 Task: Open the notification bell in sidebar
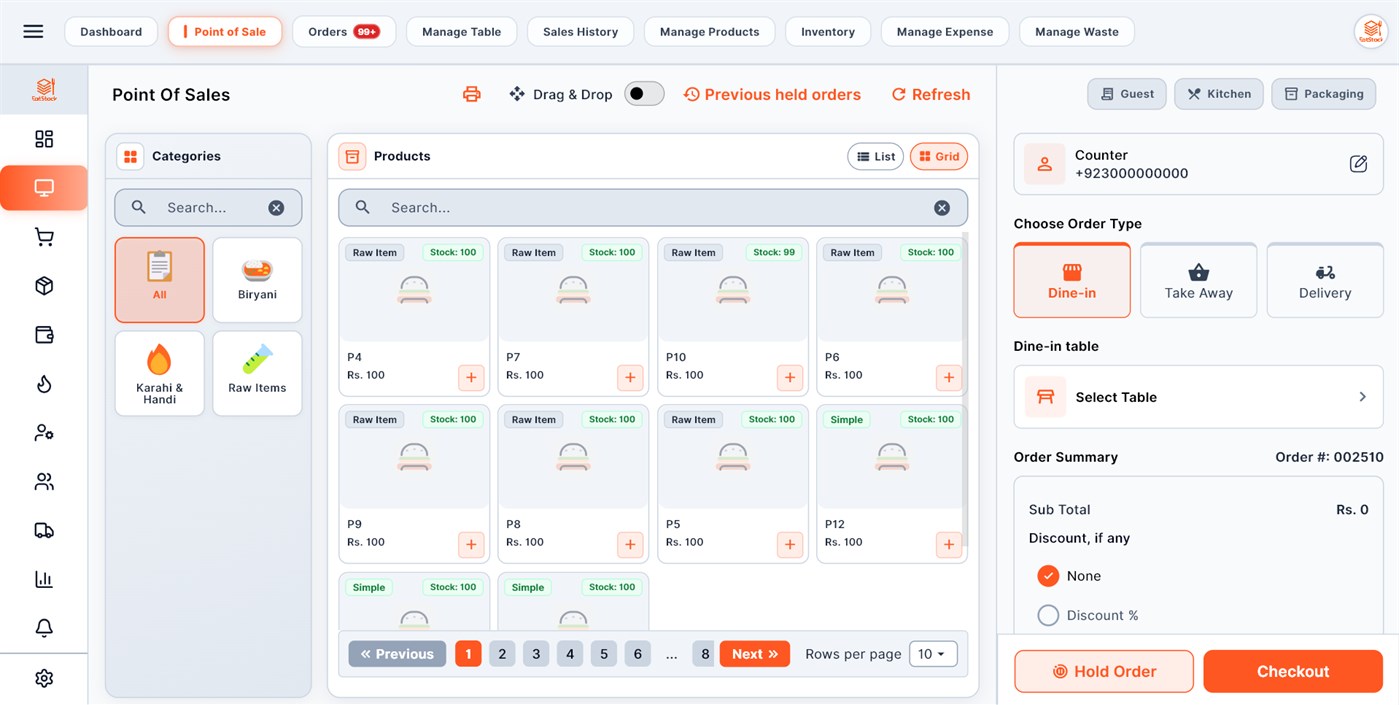[x=44, y=628]
